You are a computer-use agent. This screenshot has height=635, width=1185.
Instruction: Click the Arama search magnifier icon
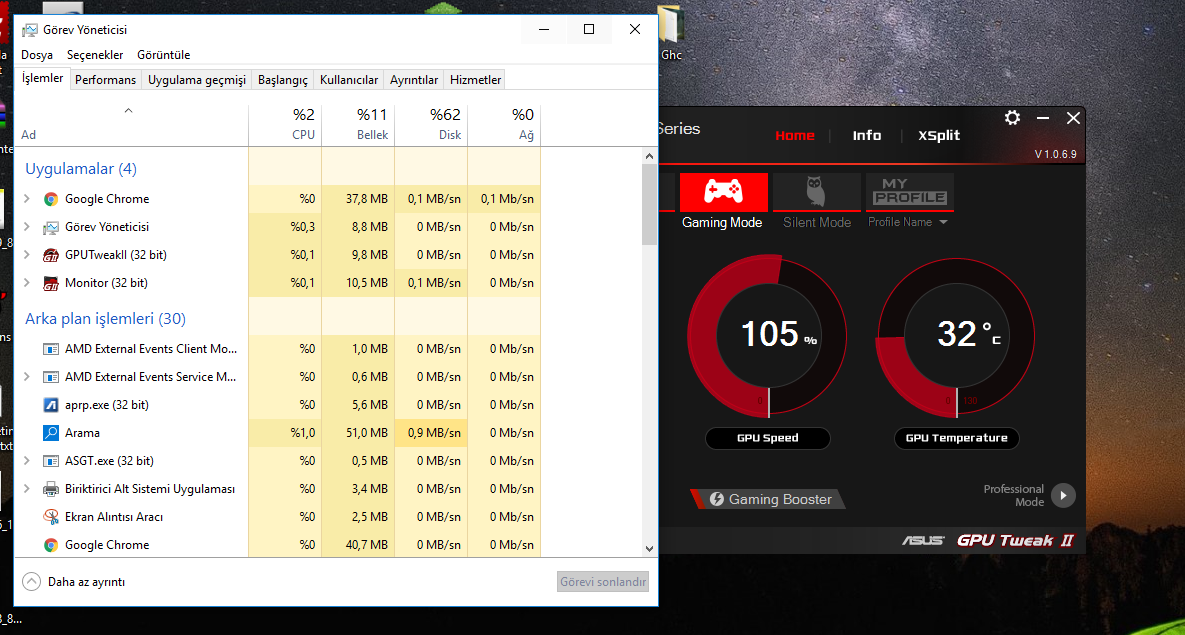coord(51,432)
